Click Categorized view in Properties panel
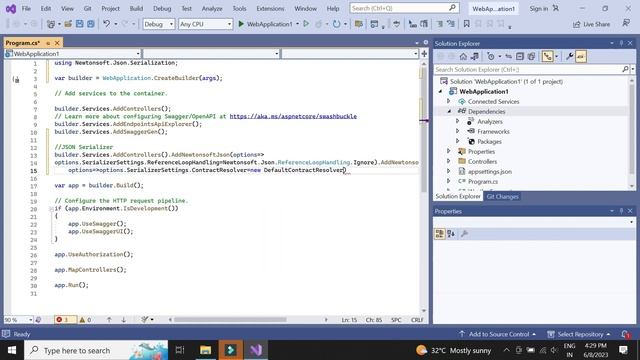The height and width of the screenshot is (360, 640). coord(440,233)
